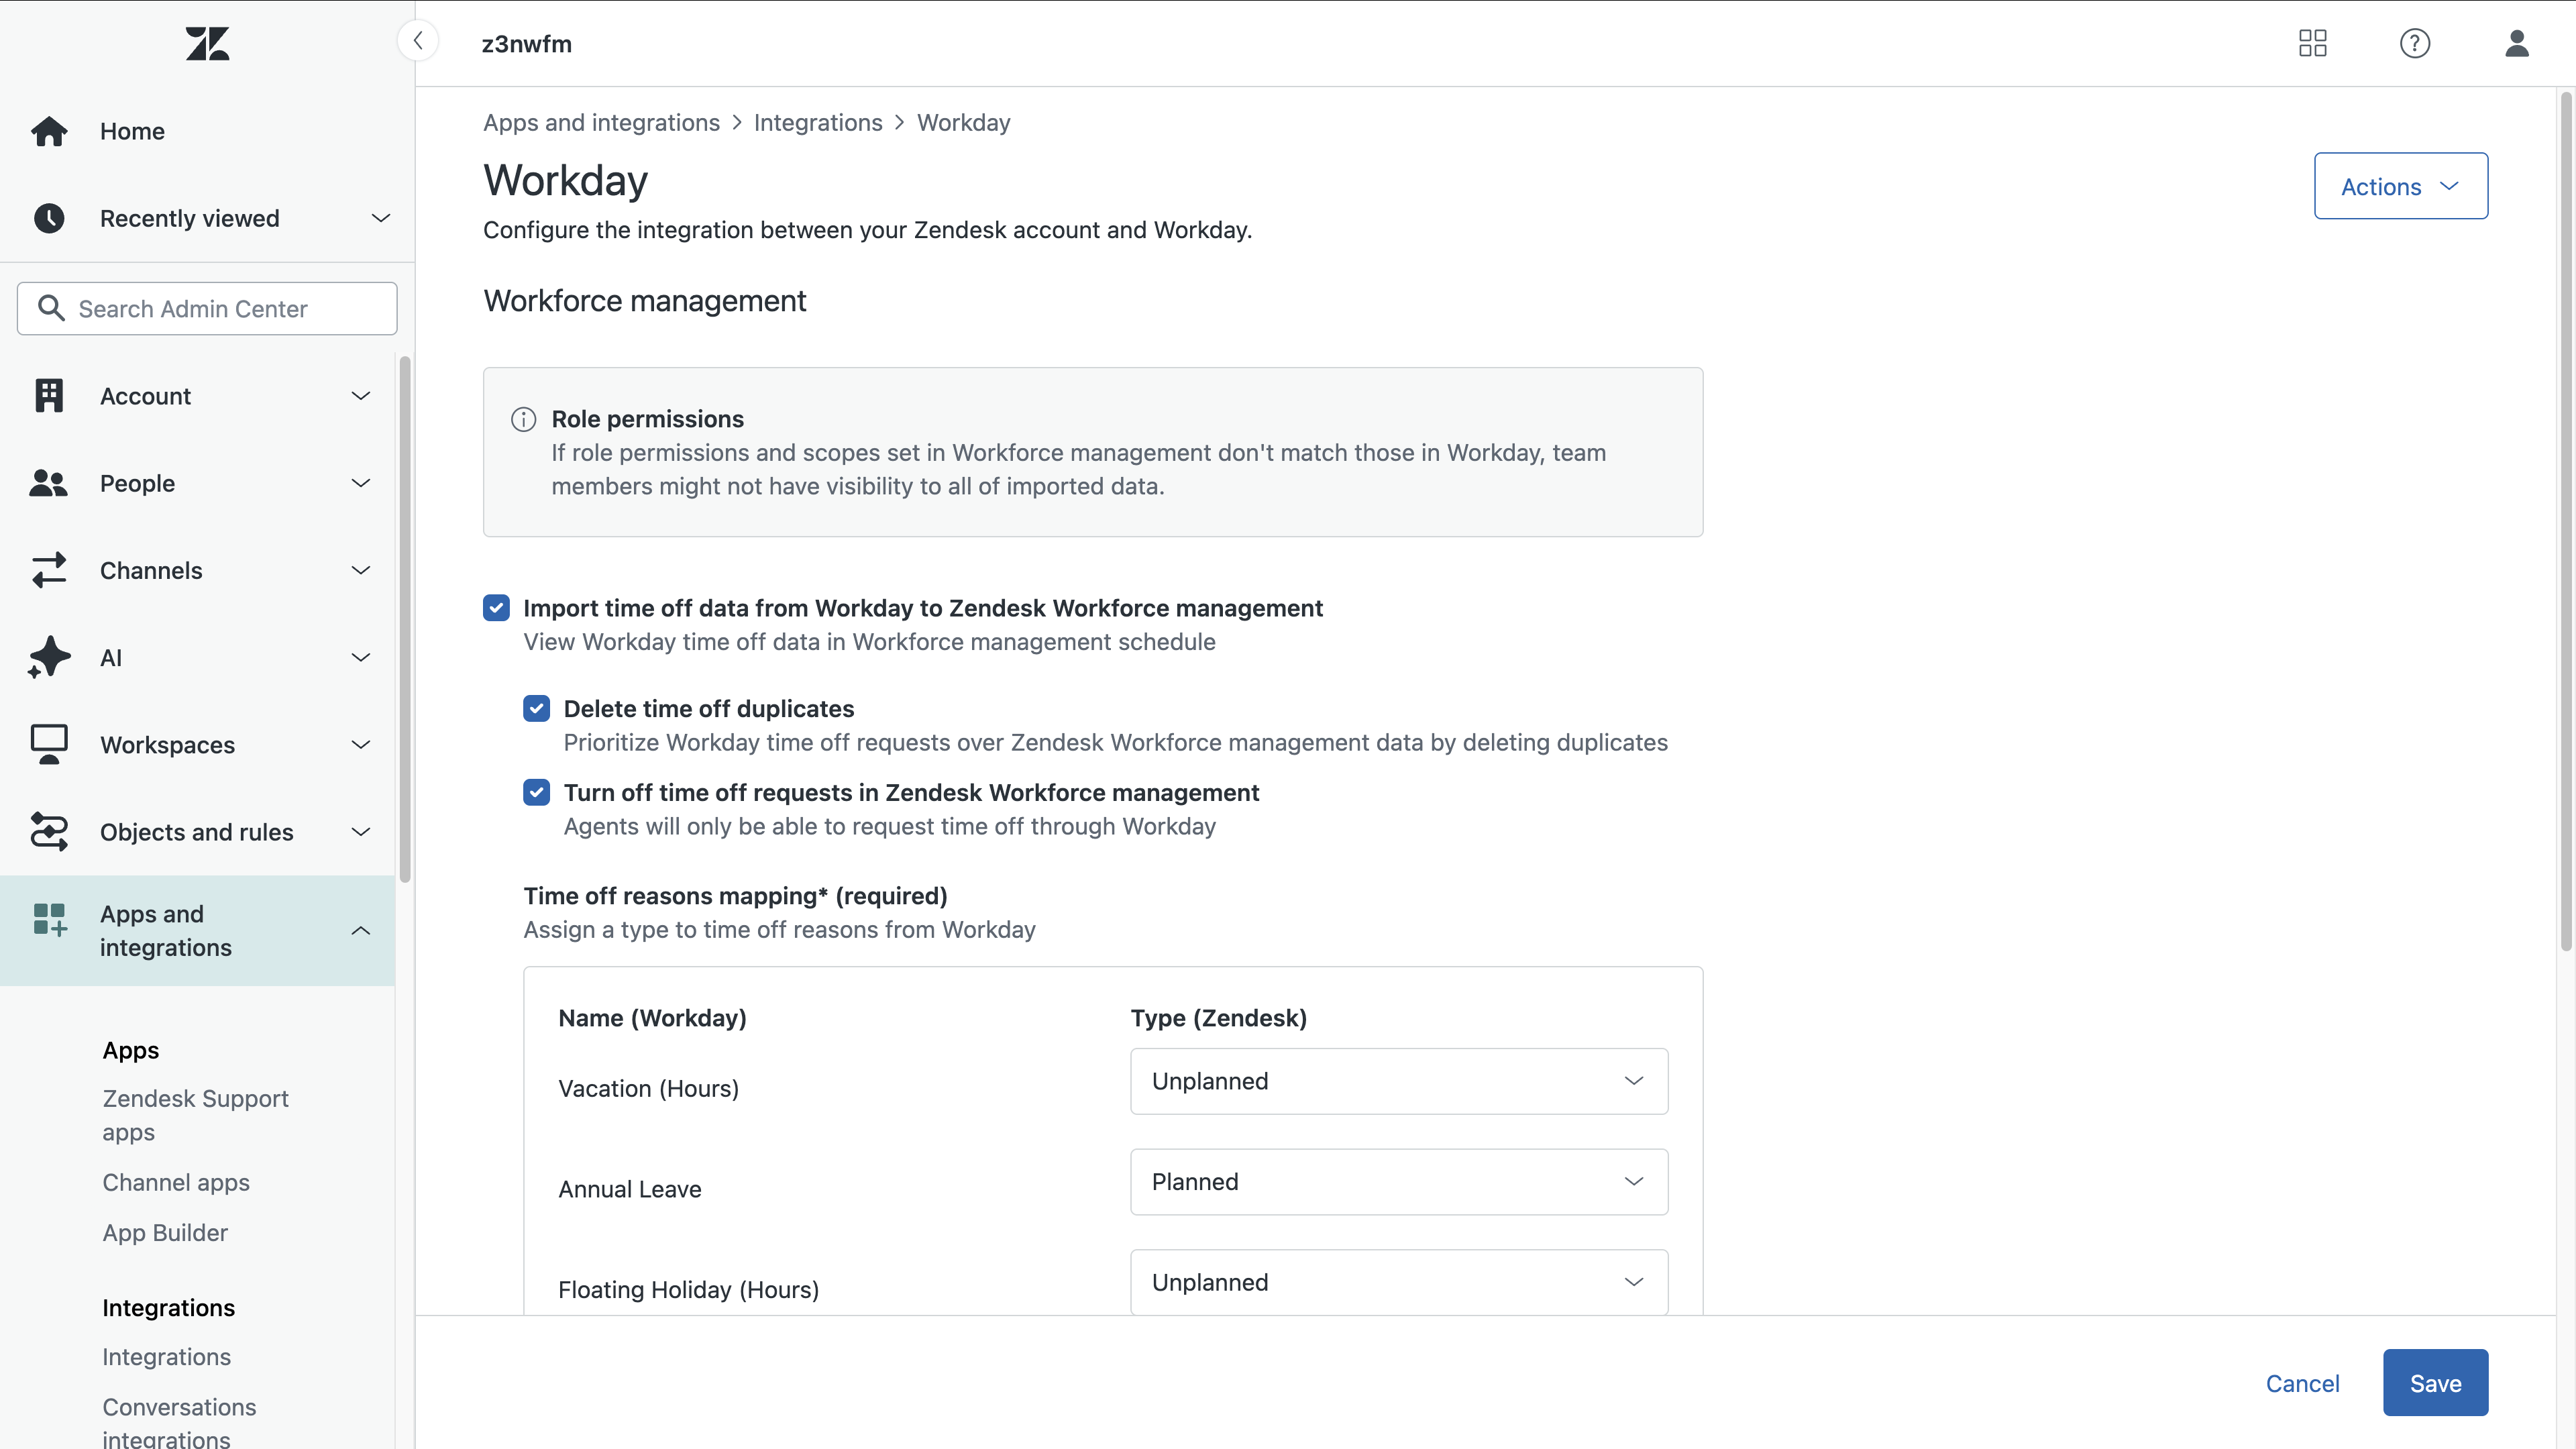The width and height of the screenshot is (2576, 1449).
Task: Click the Annual Leave row name
Action: 629,1189
